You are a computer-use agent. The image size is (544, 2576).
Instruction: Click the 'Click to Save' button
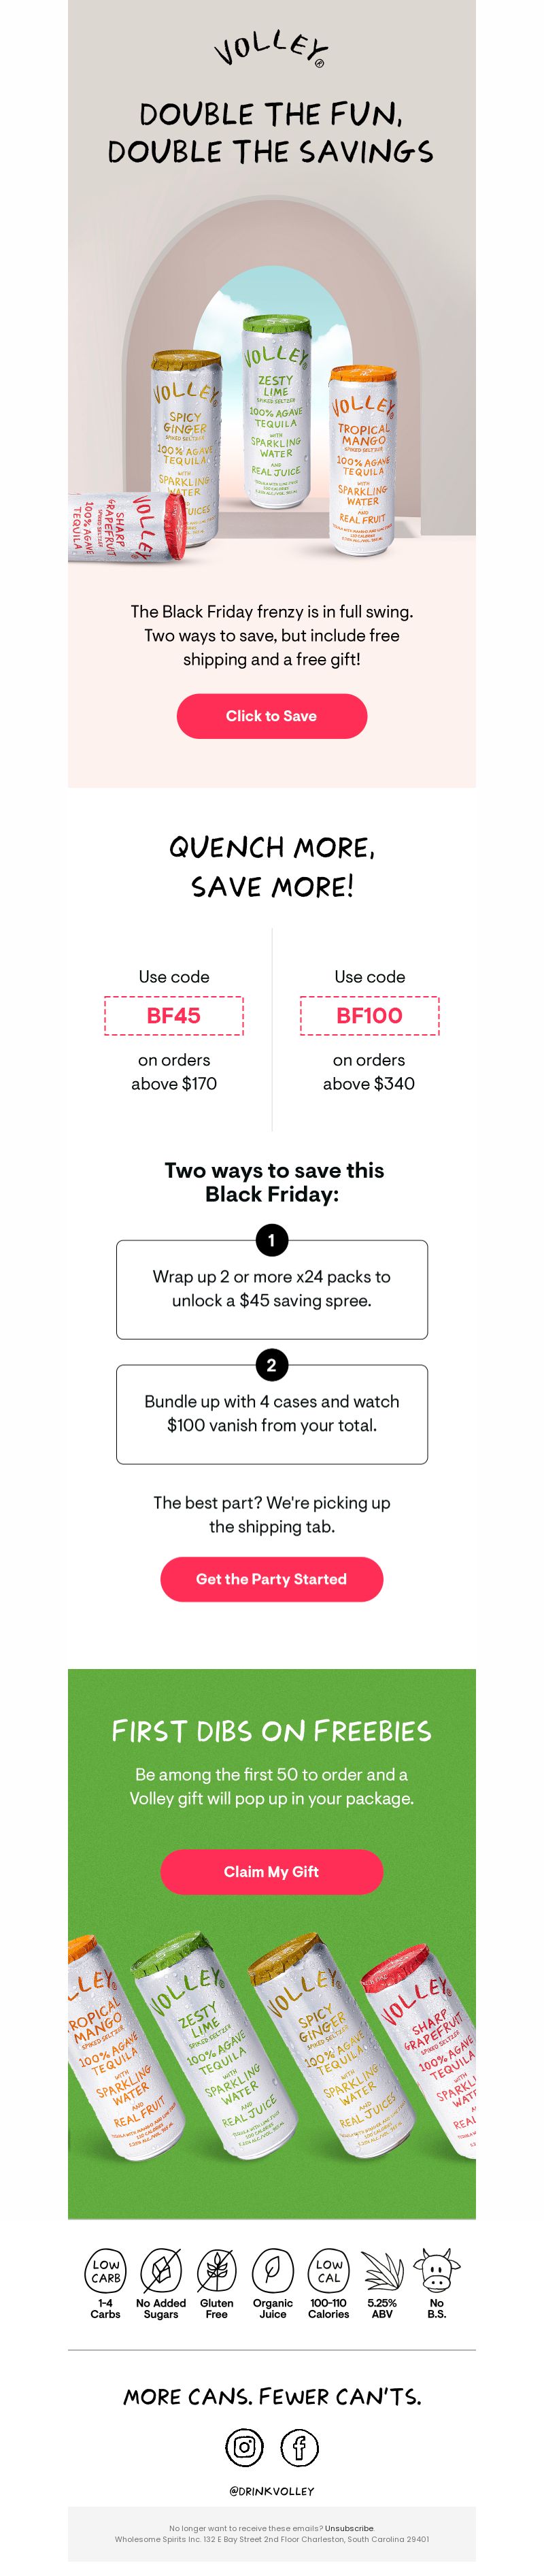tap(272, 716)
